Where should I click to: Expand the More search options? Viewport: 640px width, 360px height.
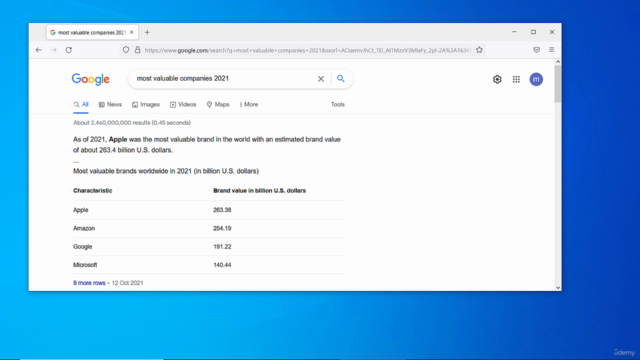point(249,104)
